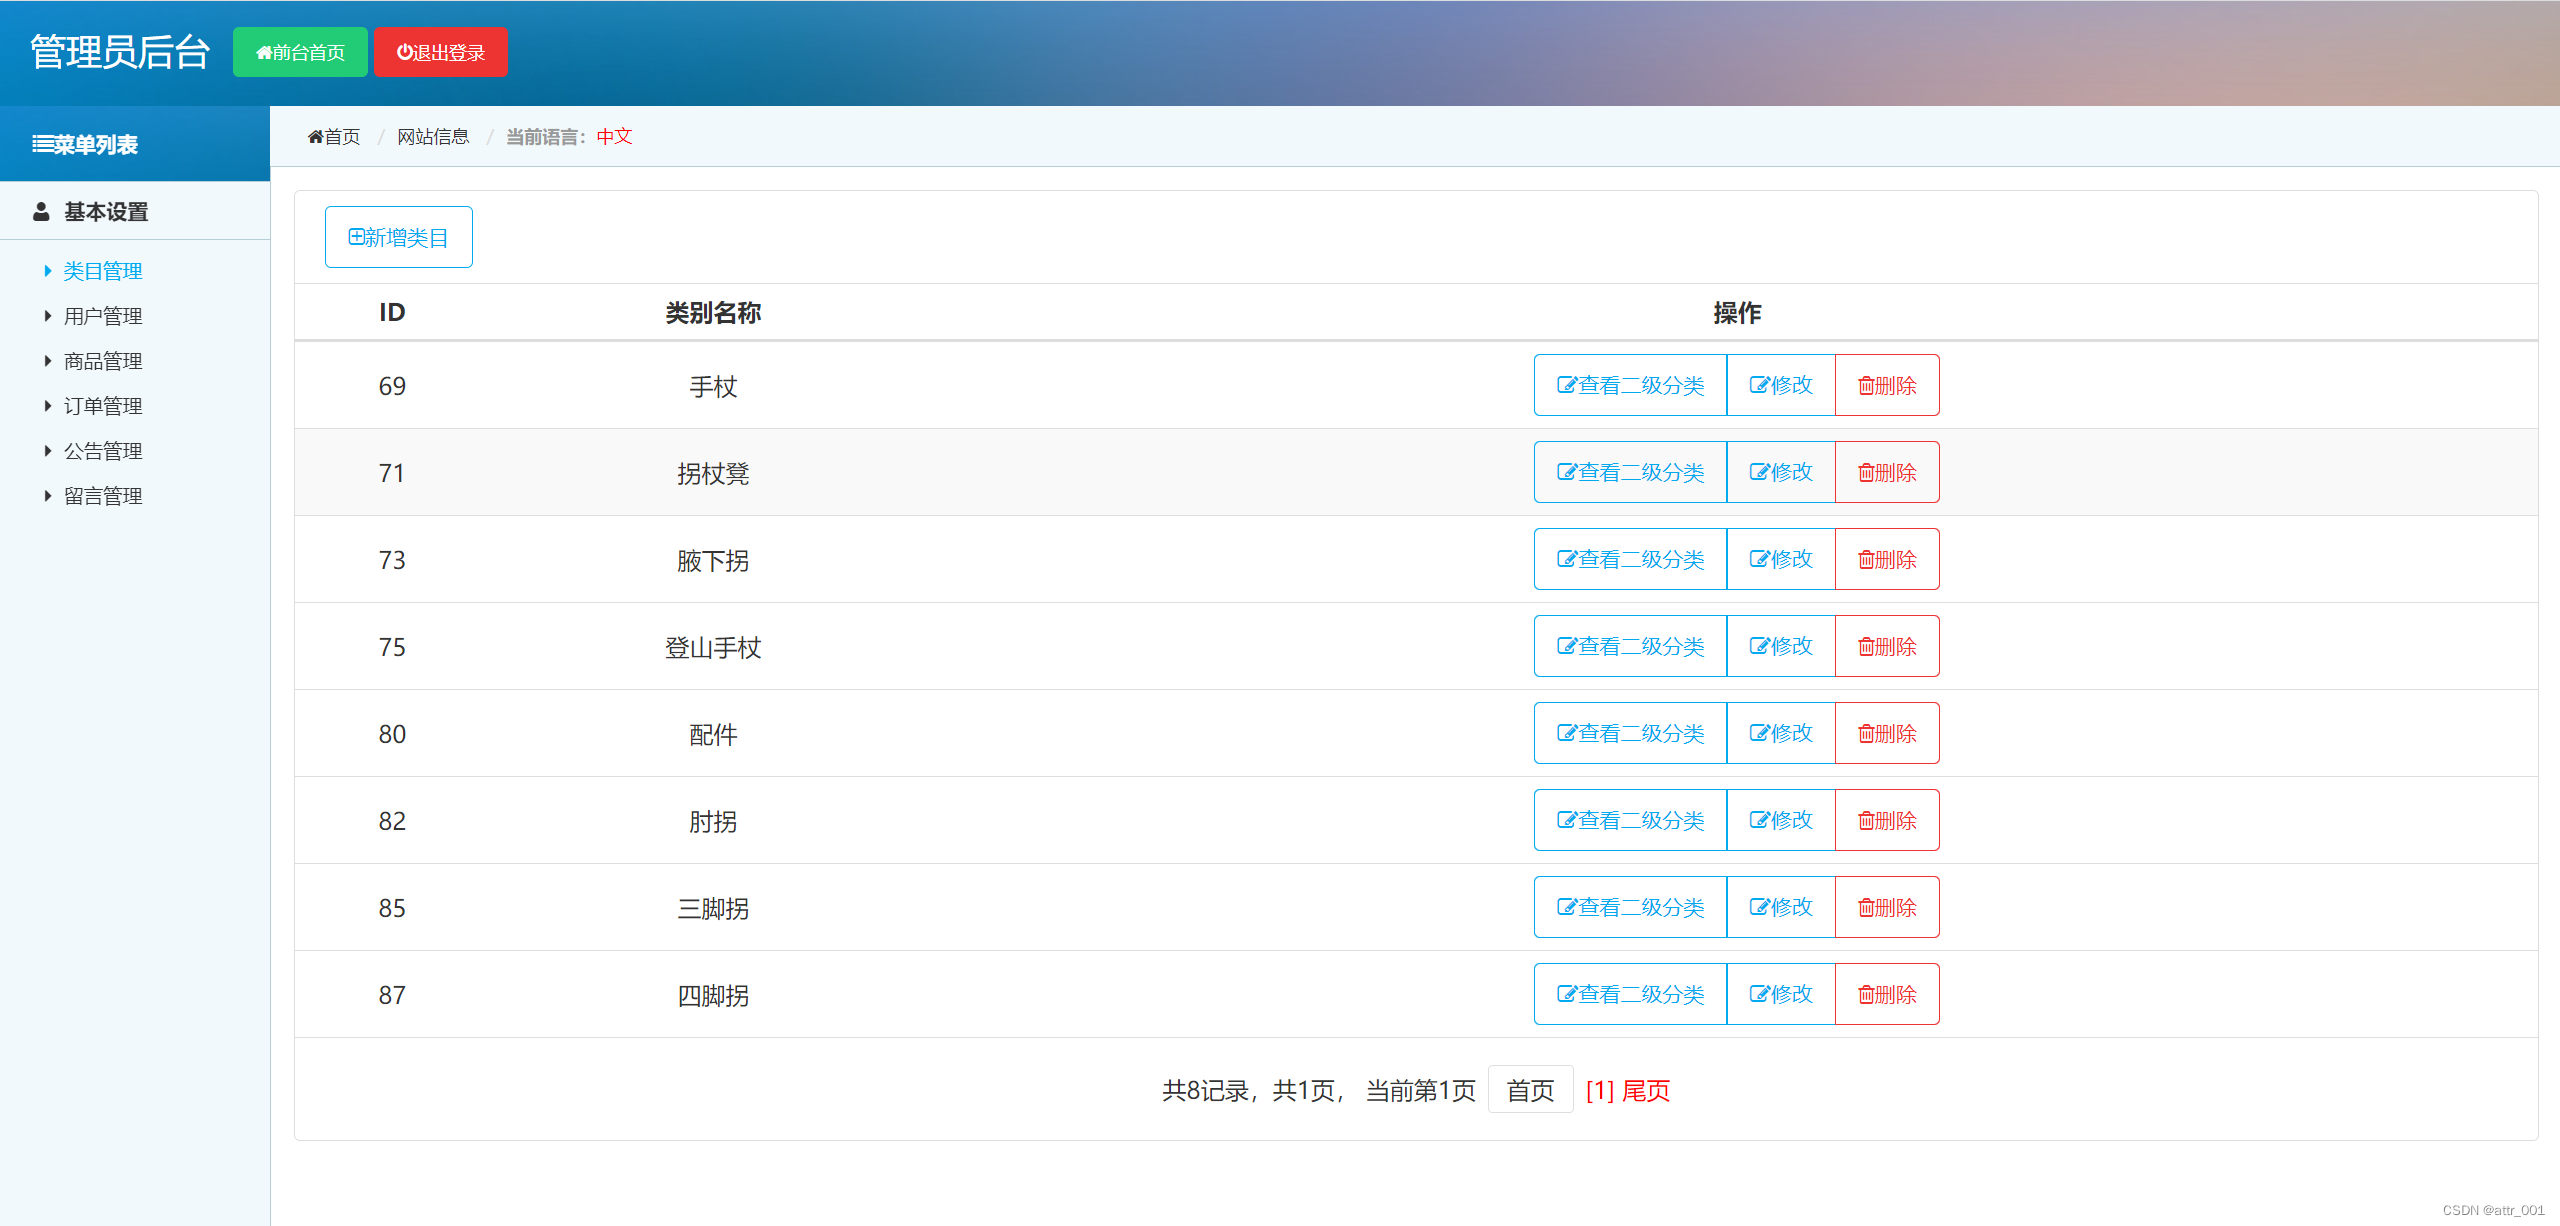Click the home icon 前台首页 button
The image size is (2560, 1226).
pyautogui.click(x=300, y=52)
